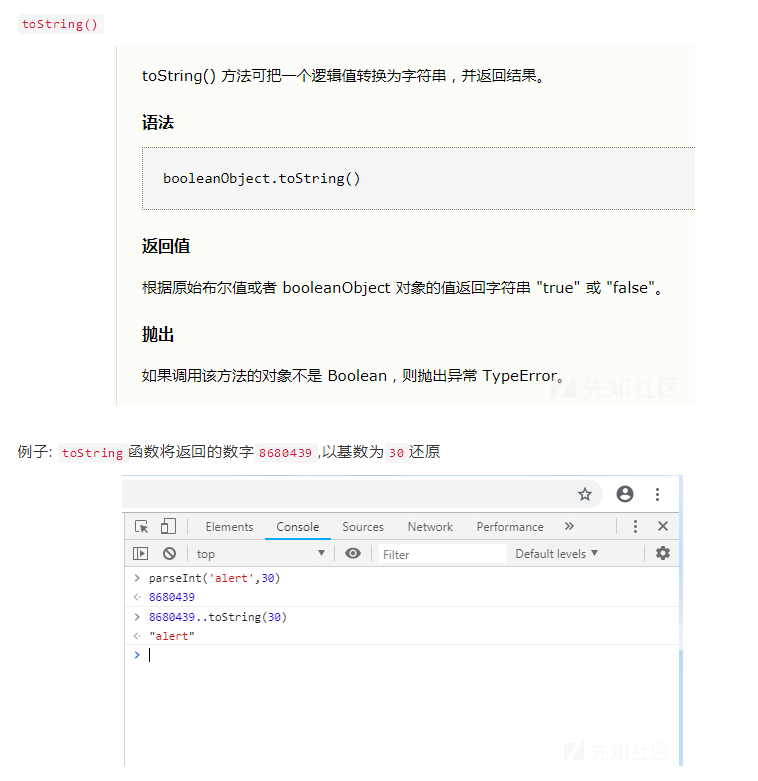This screenshot has width=758, height=781.
Task: Click the console Filter input field
Action: (x=440, y=554)
